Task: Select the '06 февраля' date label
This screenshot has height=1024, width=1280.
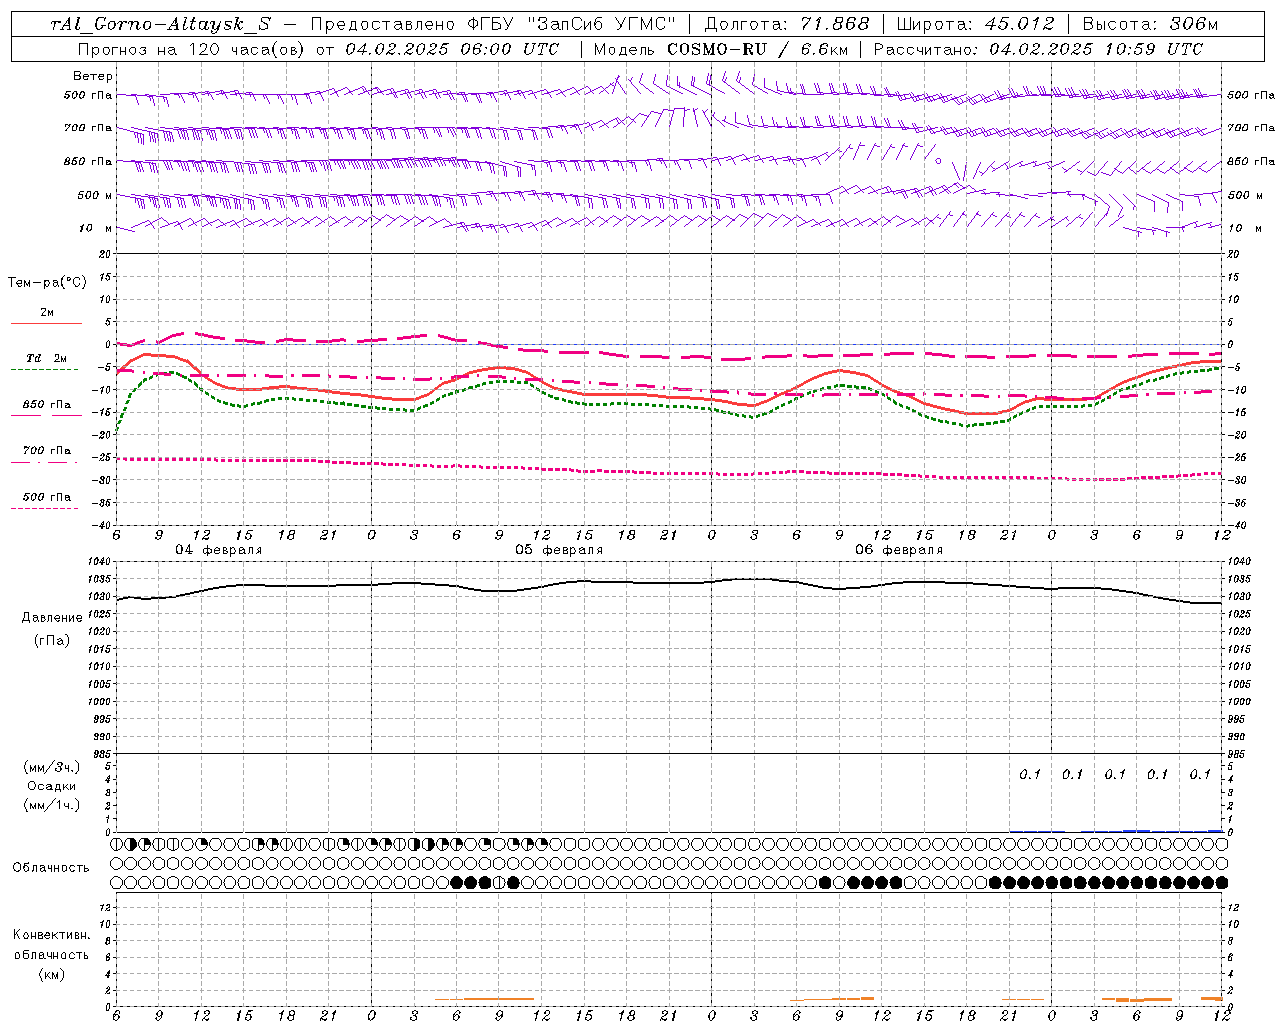Action: pyautogui.click(x=899, y=550)
